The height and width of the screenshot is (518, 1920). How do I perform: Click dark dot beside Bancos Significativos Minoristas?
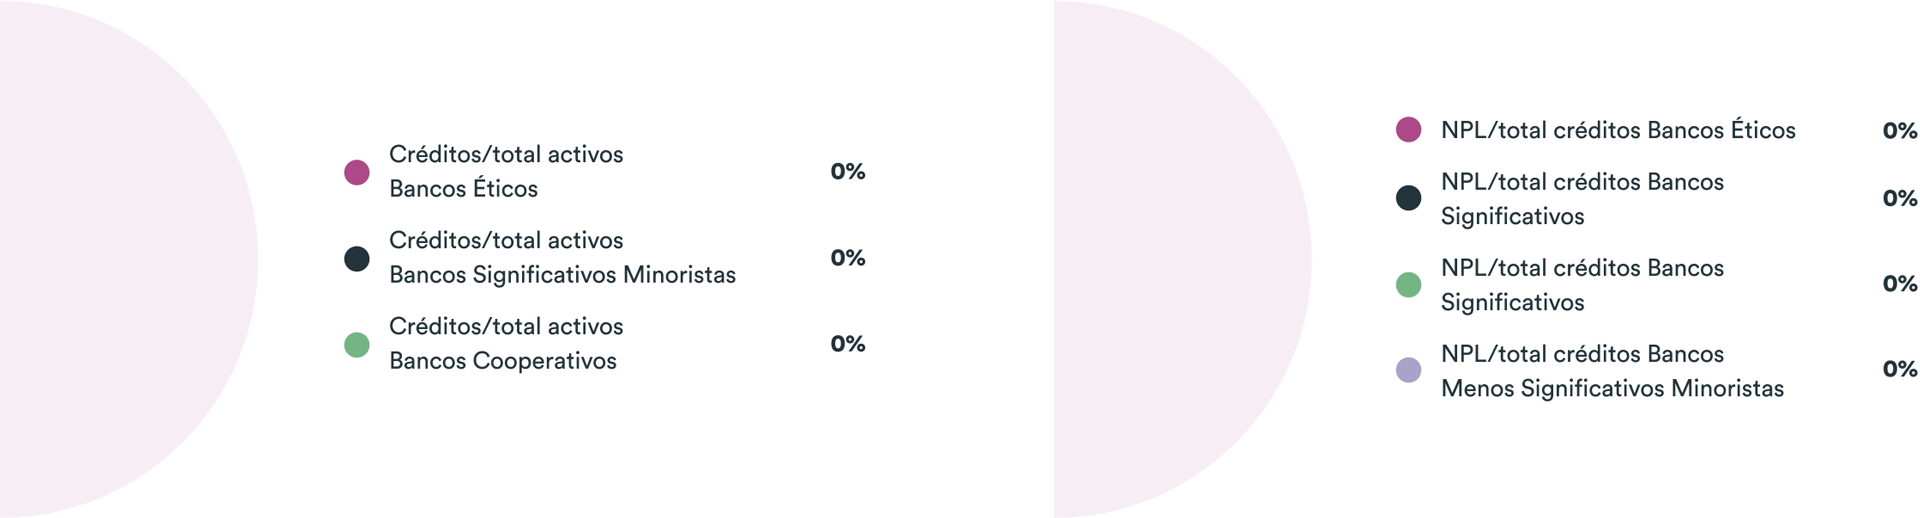[x=357, y=259]
